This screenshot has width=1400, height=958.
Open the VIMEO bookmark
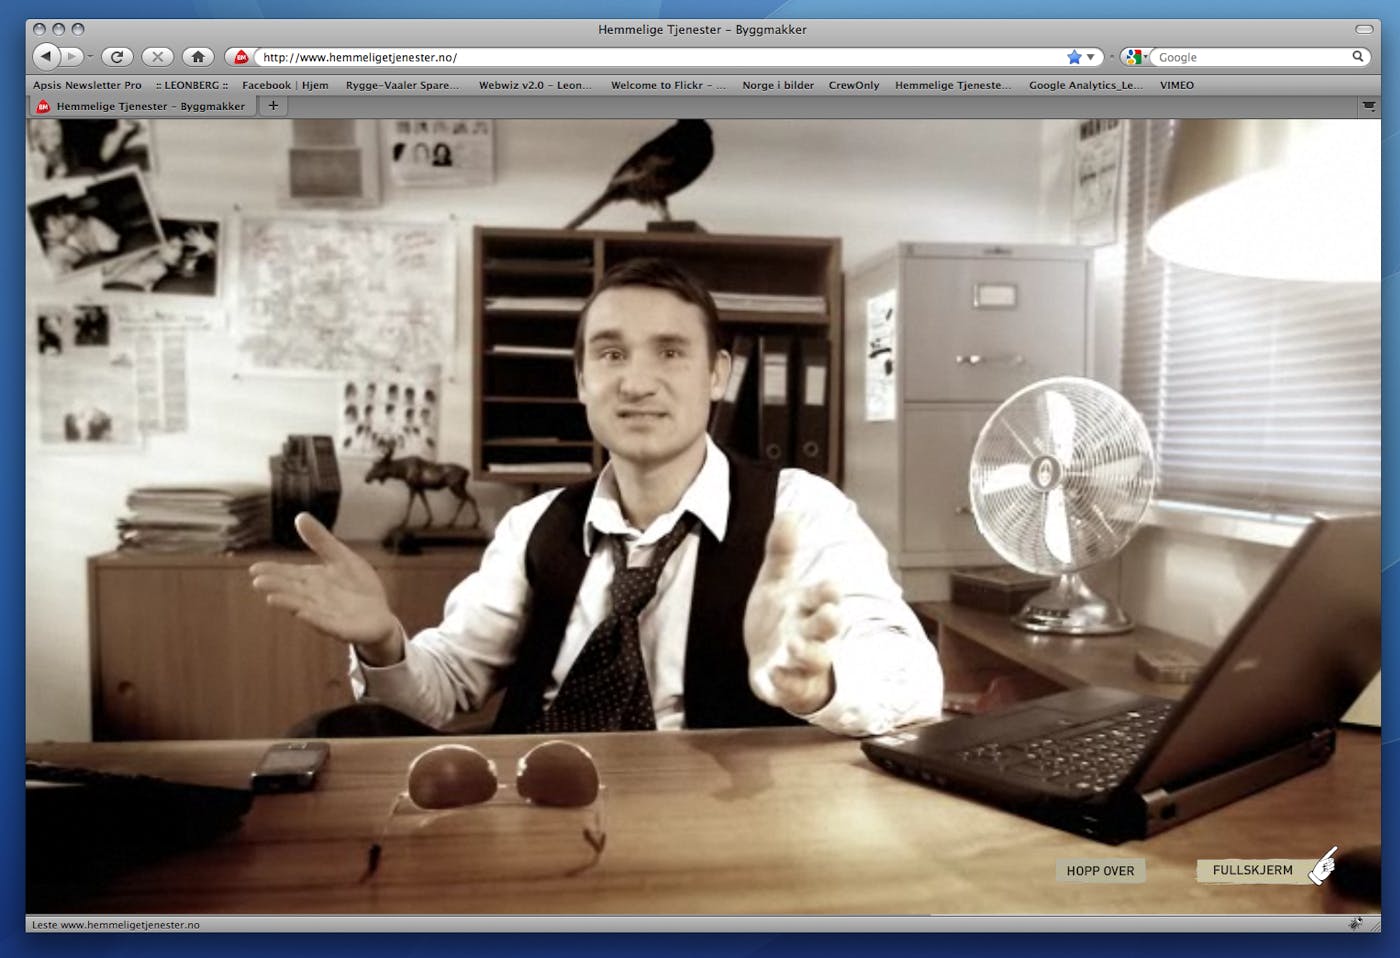tap(1177, 85)
